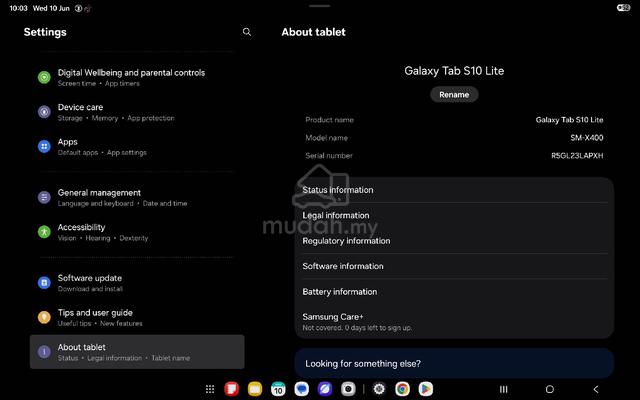The height and width of the screenshot is (400, 640).
Task: Open Battery information
Action: coord(454,292)
